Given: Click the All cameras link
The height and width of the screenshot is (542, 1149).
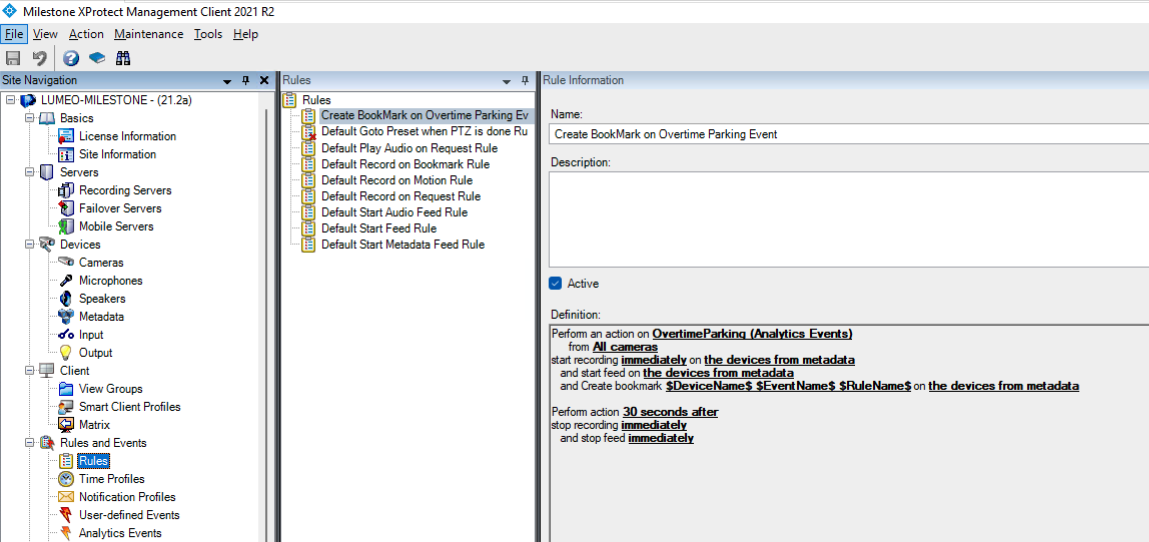Looking at the screenshot, I should tap(625, 346).
